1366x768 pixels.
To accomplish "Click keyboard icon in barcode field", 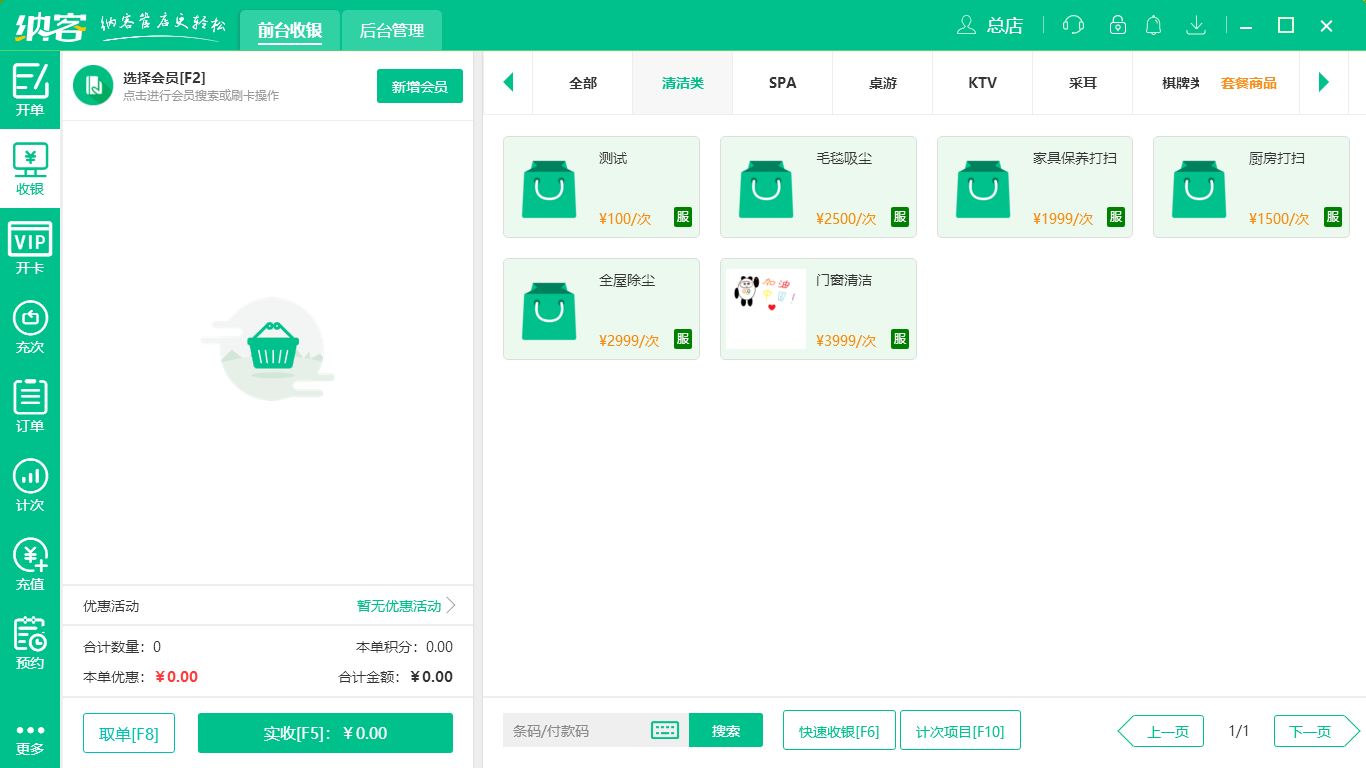I will pyautogui.click(x=665, y=730).
